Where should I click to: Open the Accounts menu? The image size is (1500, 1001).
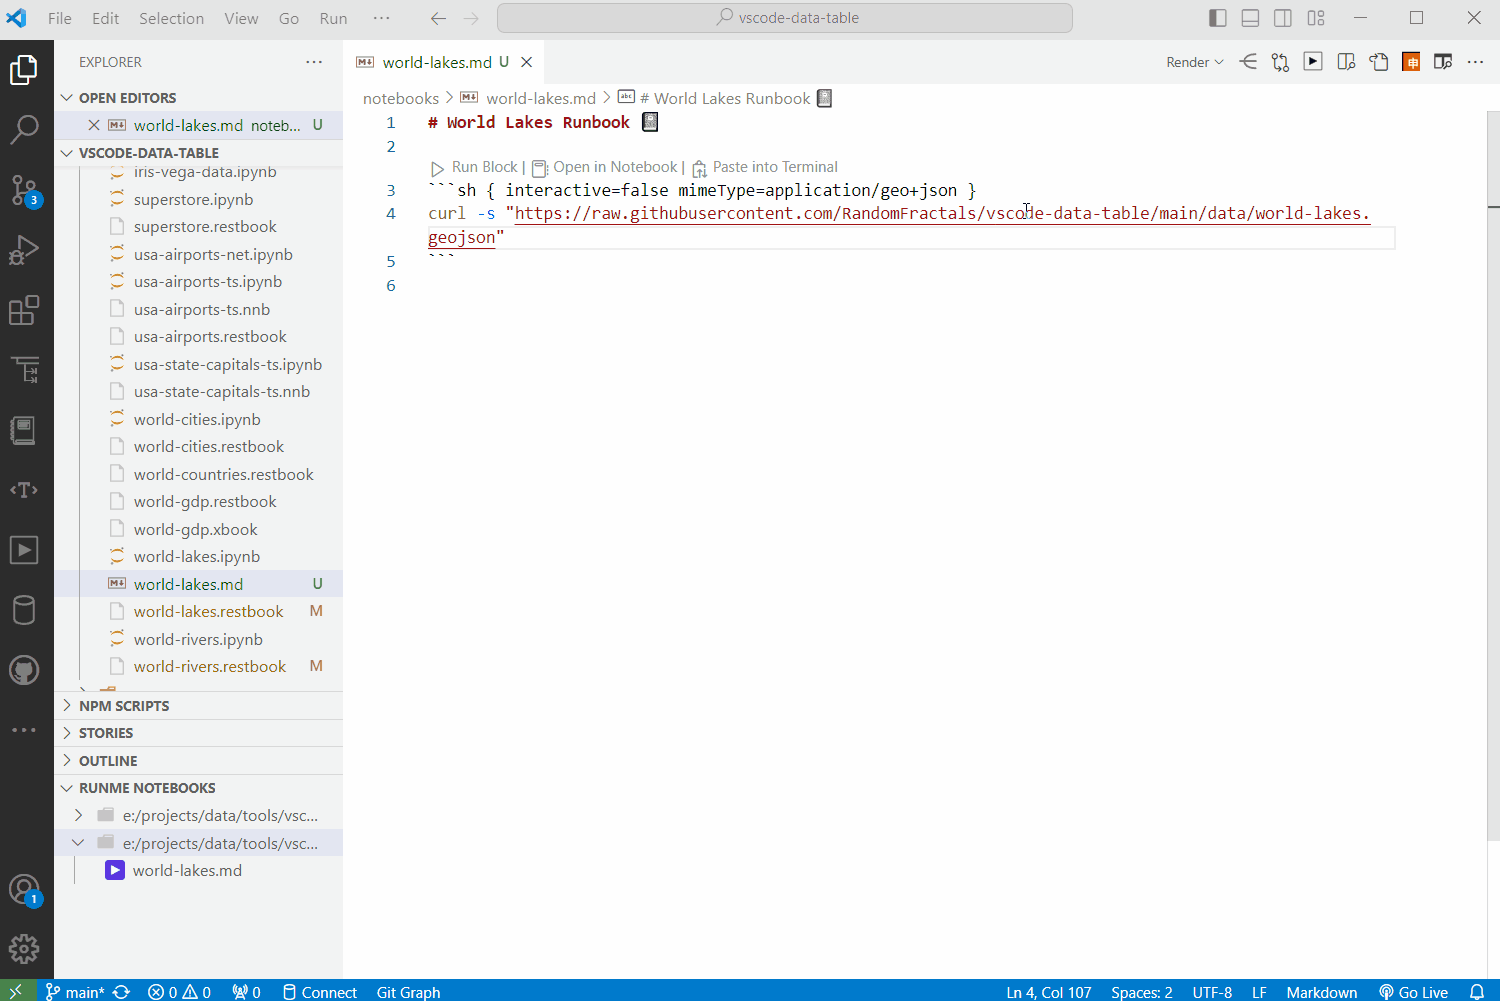pos(24,890)
